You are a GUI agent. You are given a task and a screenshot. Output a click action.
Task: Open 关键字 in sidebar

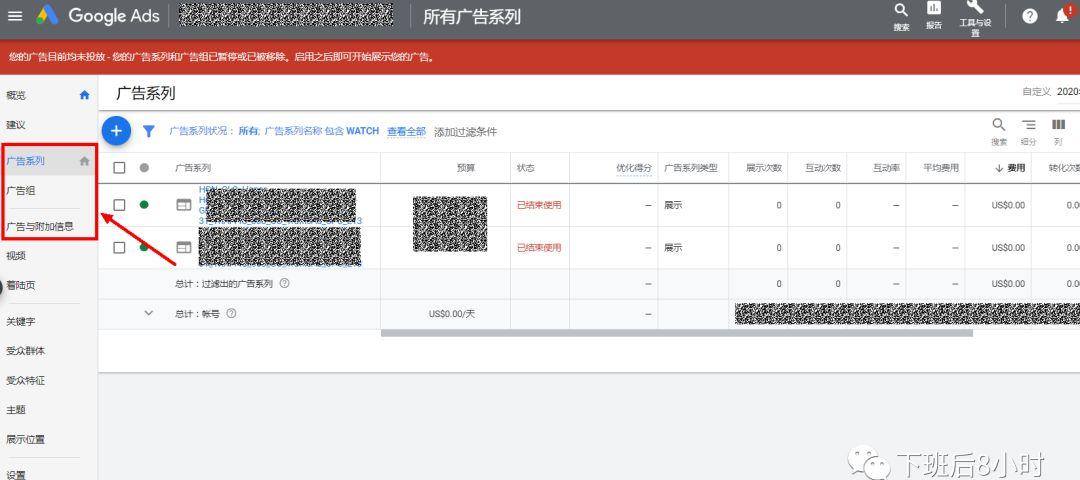coord(21,321)
